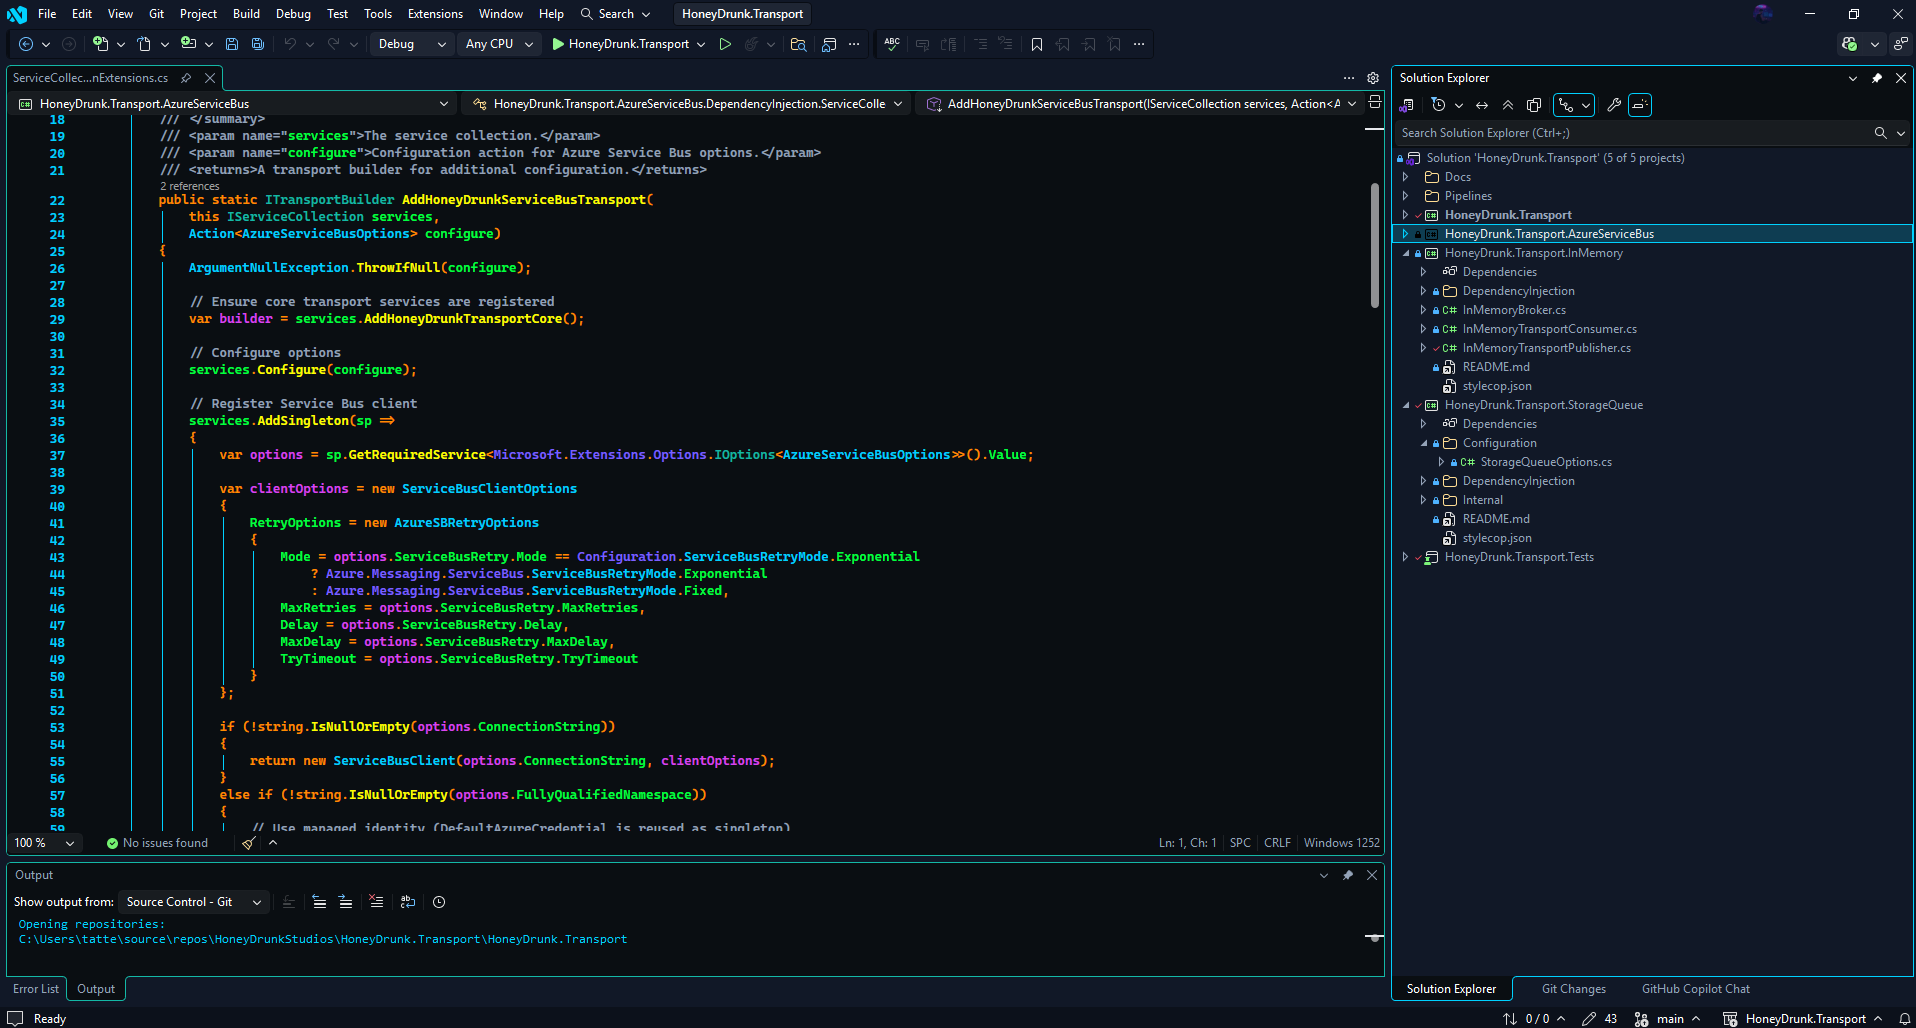Toggle spell checker with the ABC icon
Screen dimensions: 1916x1028
[x=892, y=44]
